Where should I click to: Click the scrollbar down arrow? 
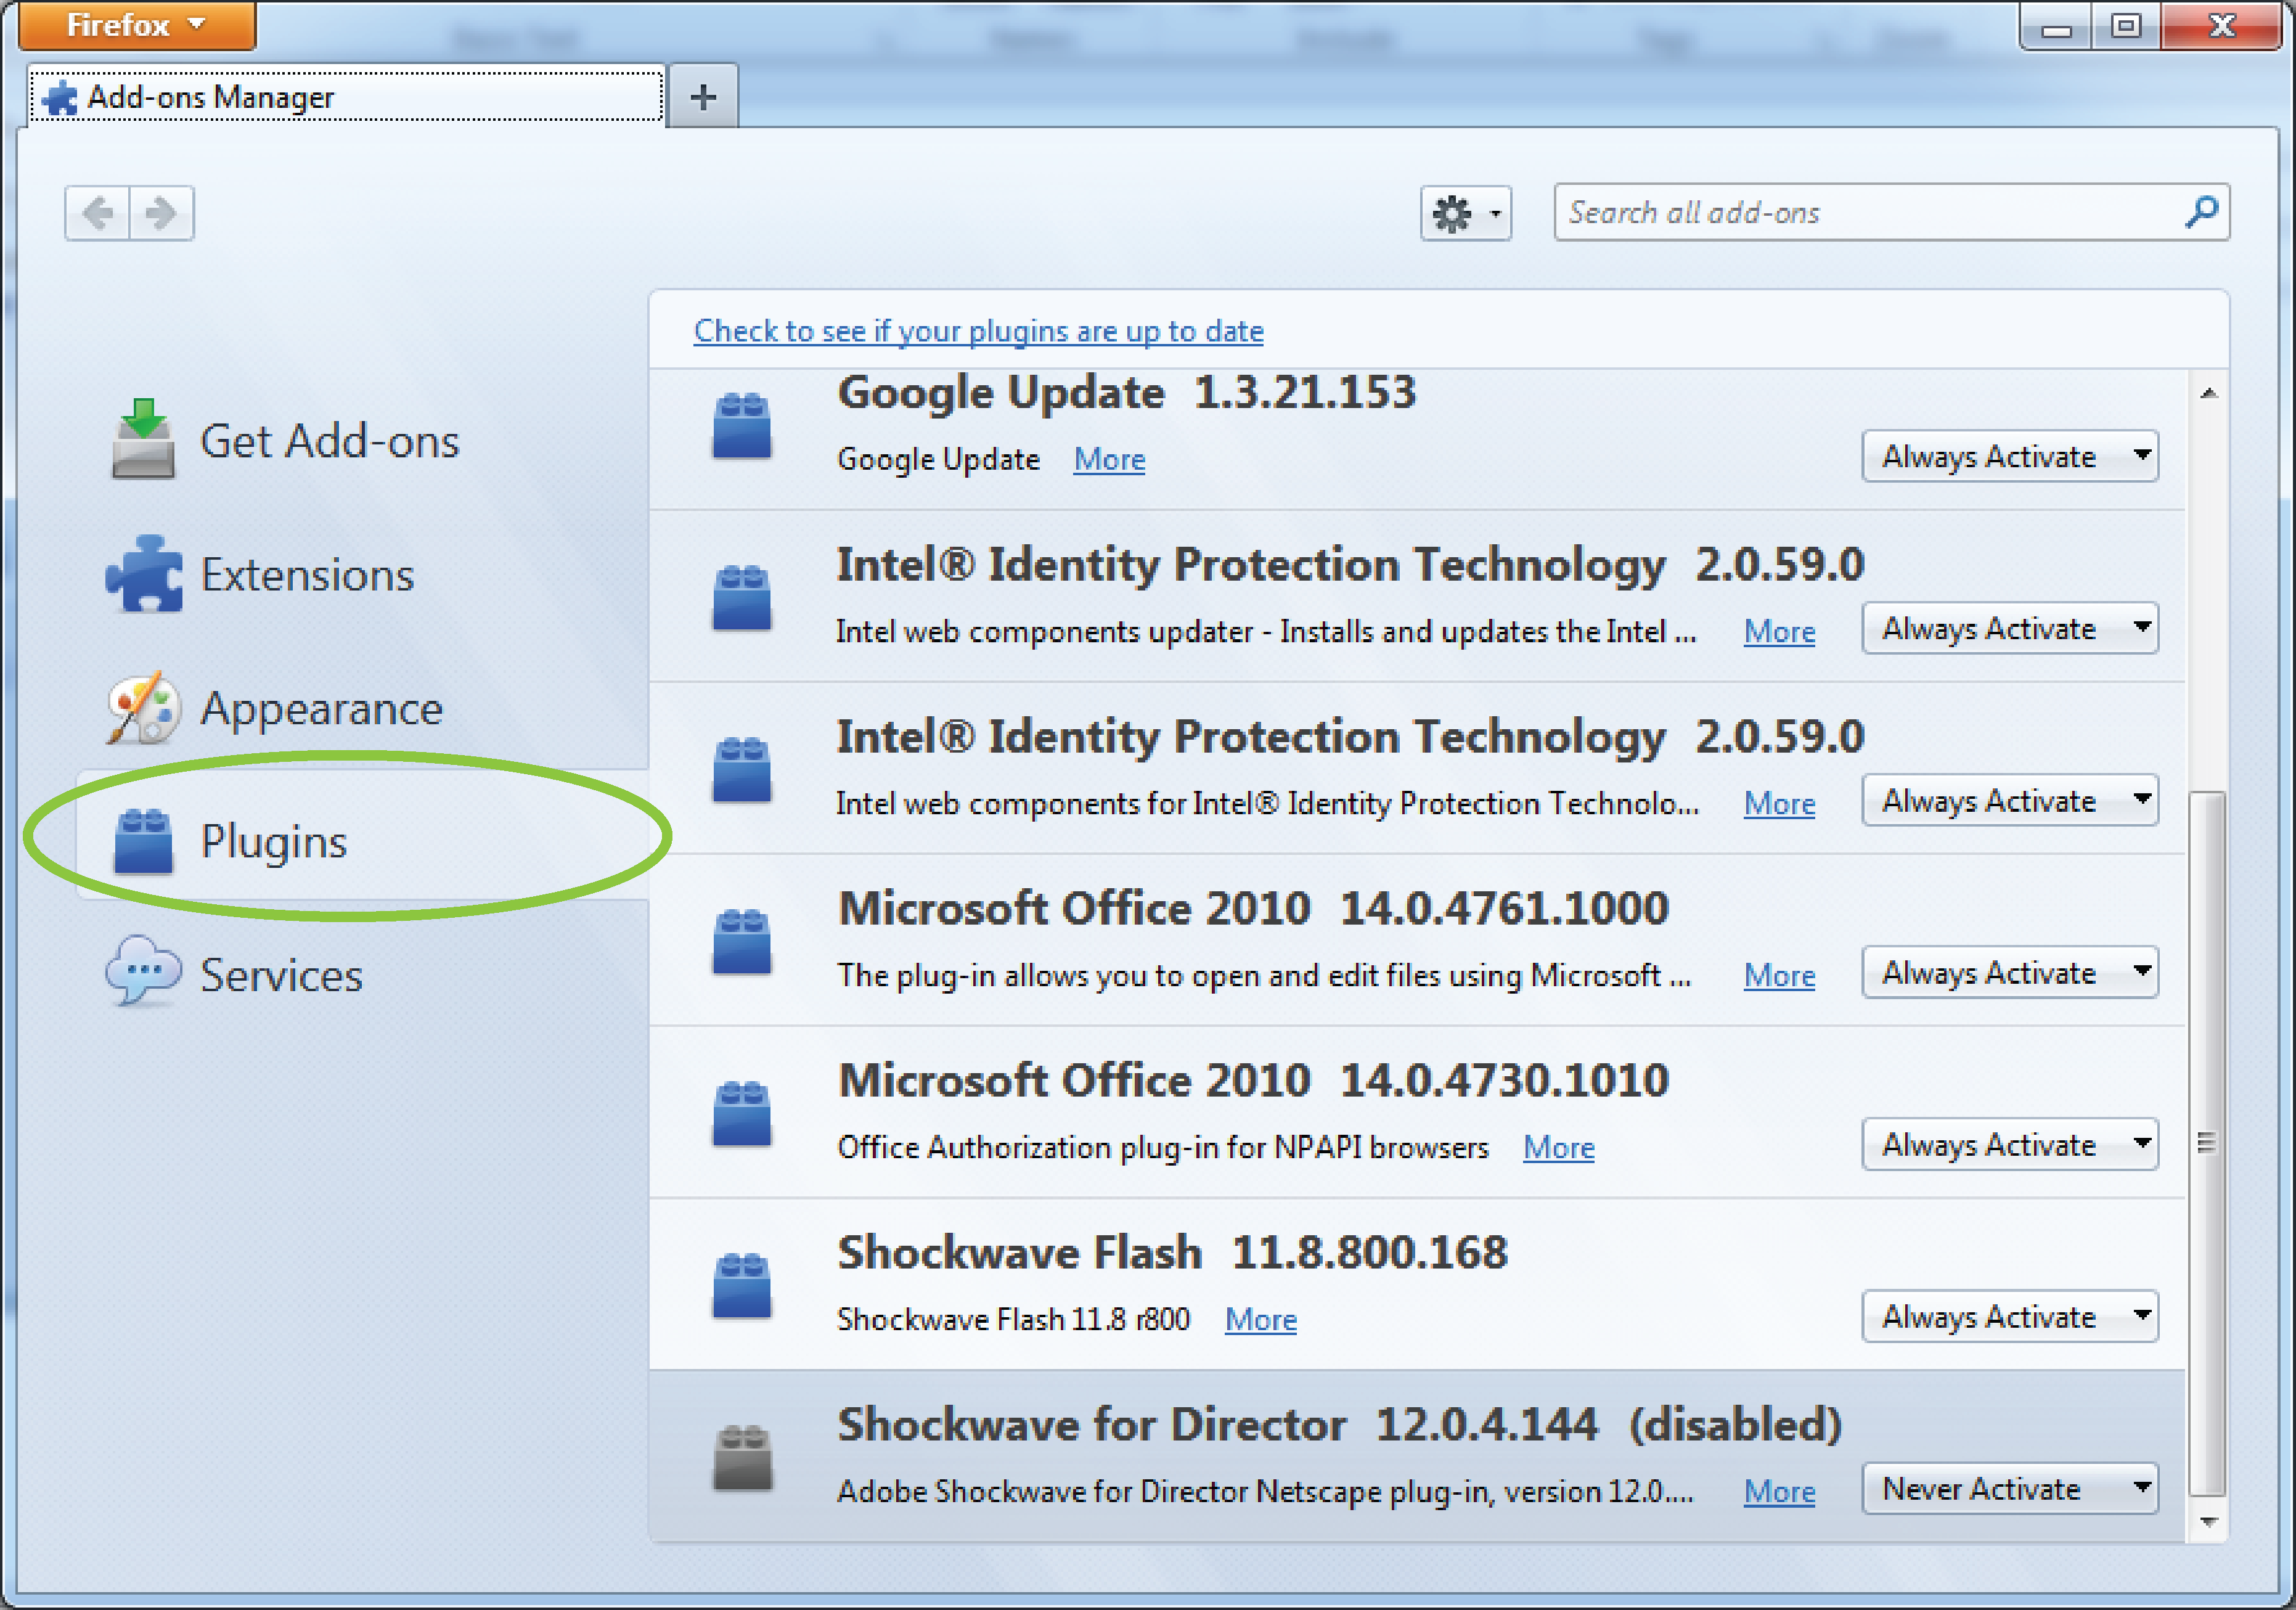pyautogui.click(x=2209, y=1522)
